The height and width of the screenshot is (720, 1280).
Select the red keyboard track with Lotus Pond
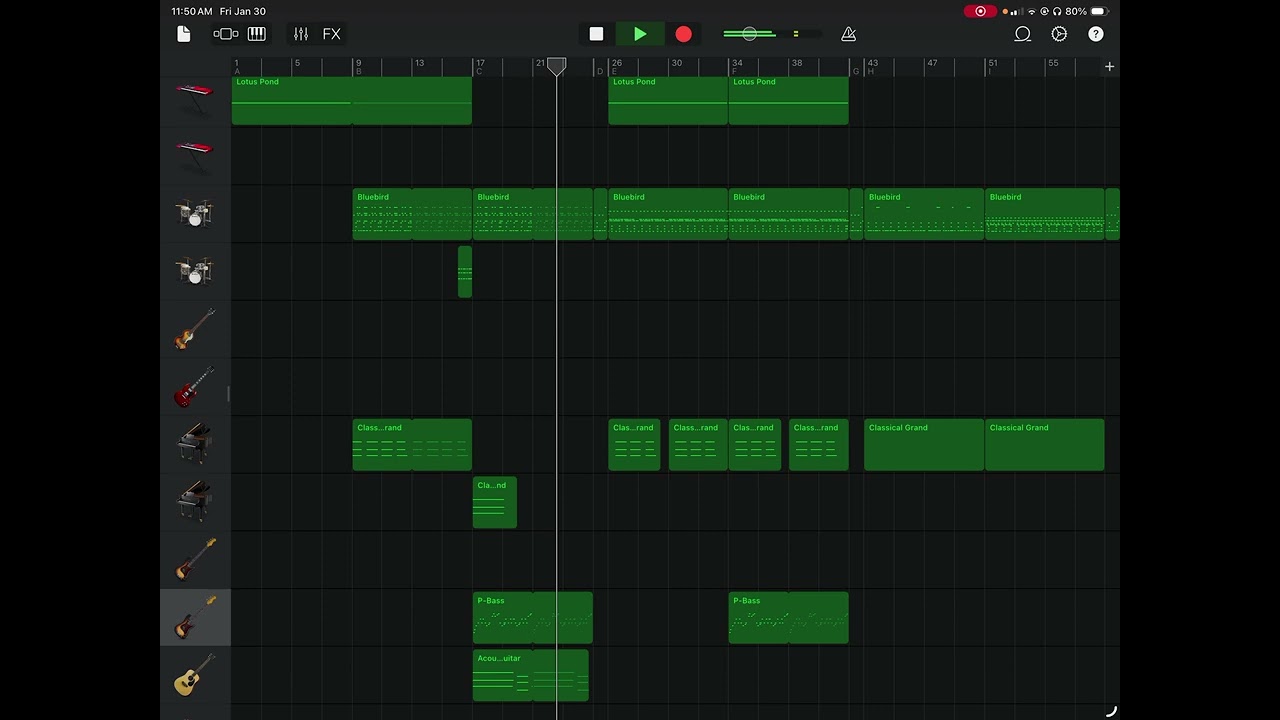coord(195,98)
